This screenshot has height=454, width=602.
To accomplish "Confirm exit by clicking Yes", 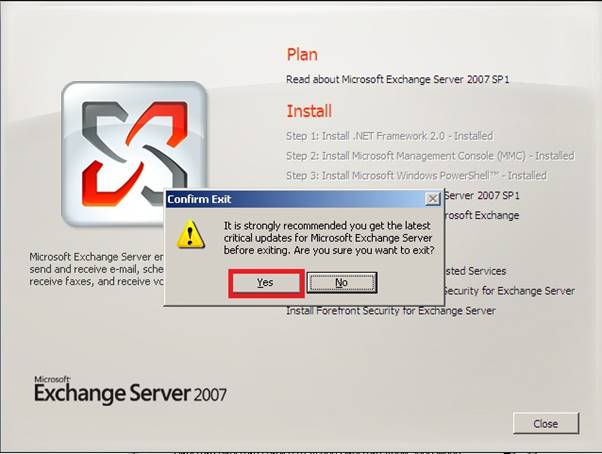I will [266, 283].
